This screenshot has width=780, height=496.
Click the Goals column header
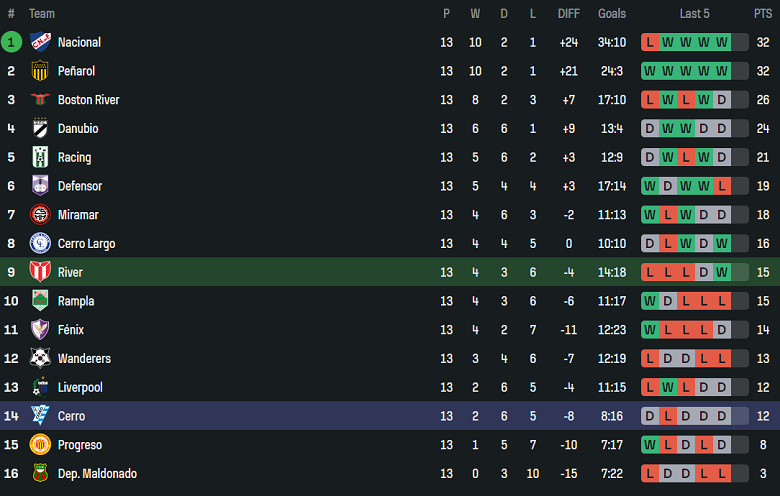[x=612, y=14]
